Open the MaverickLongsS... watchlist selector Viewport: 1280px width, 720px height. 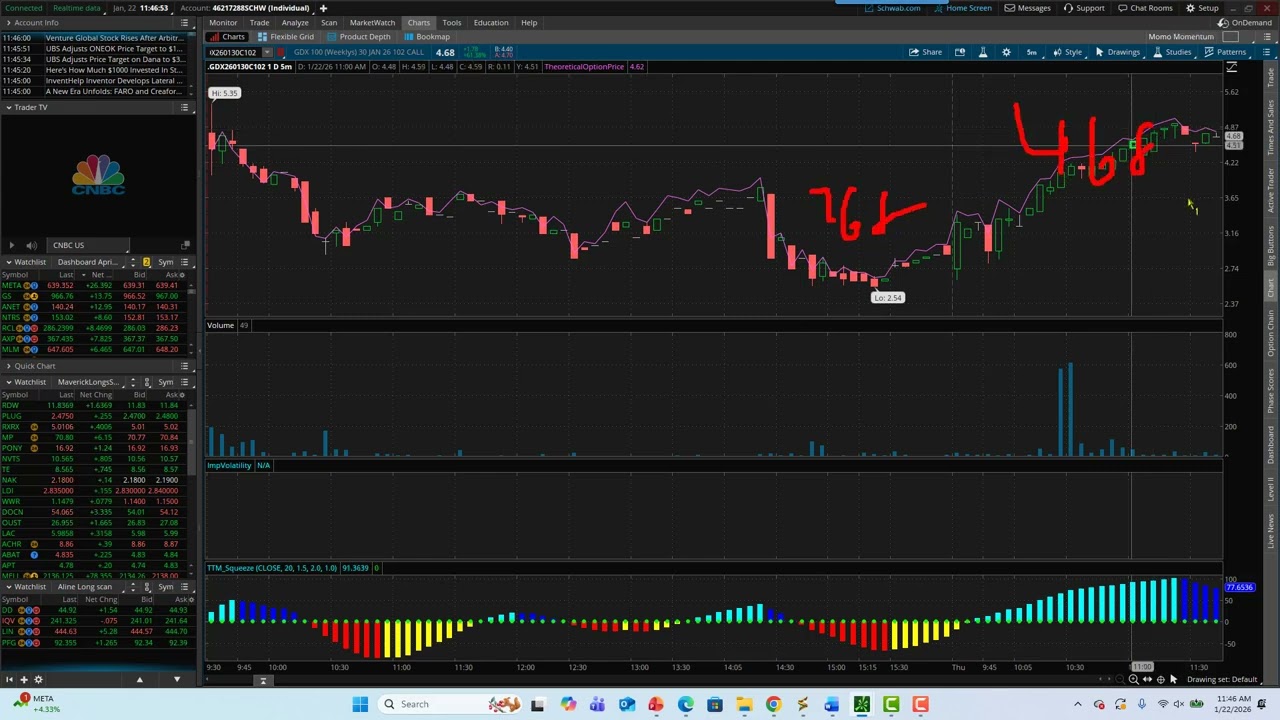pos(90,382)
